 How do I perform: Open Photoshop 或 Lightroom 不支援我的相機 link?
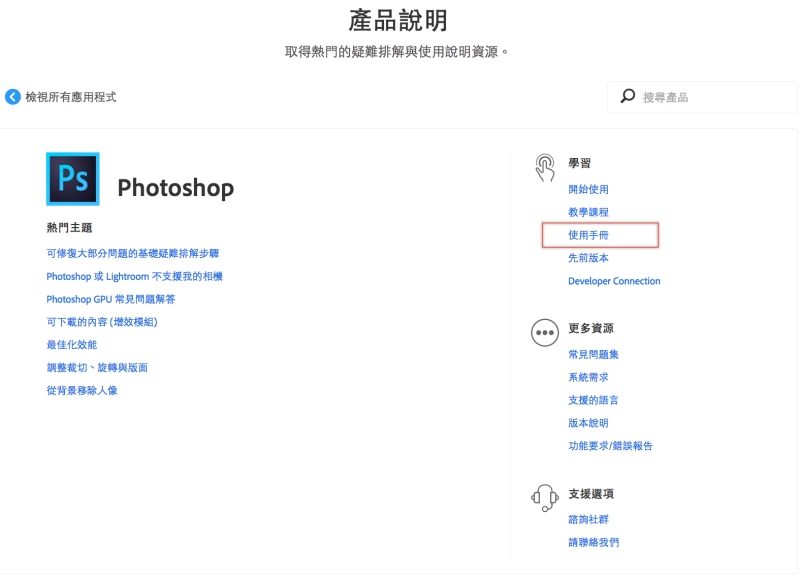click(x=135, y=277)
